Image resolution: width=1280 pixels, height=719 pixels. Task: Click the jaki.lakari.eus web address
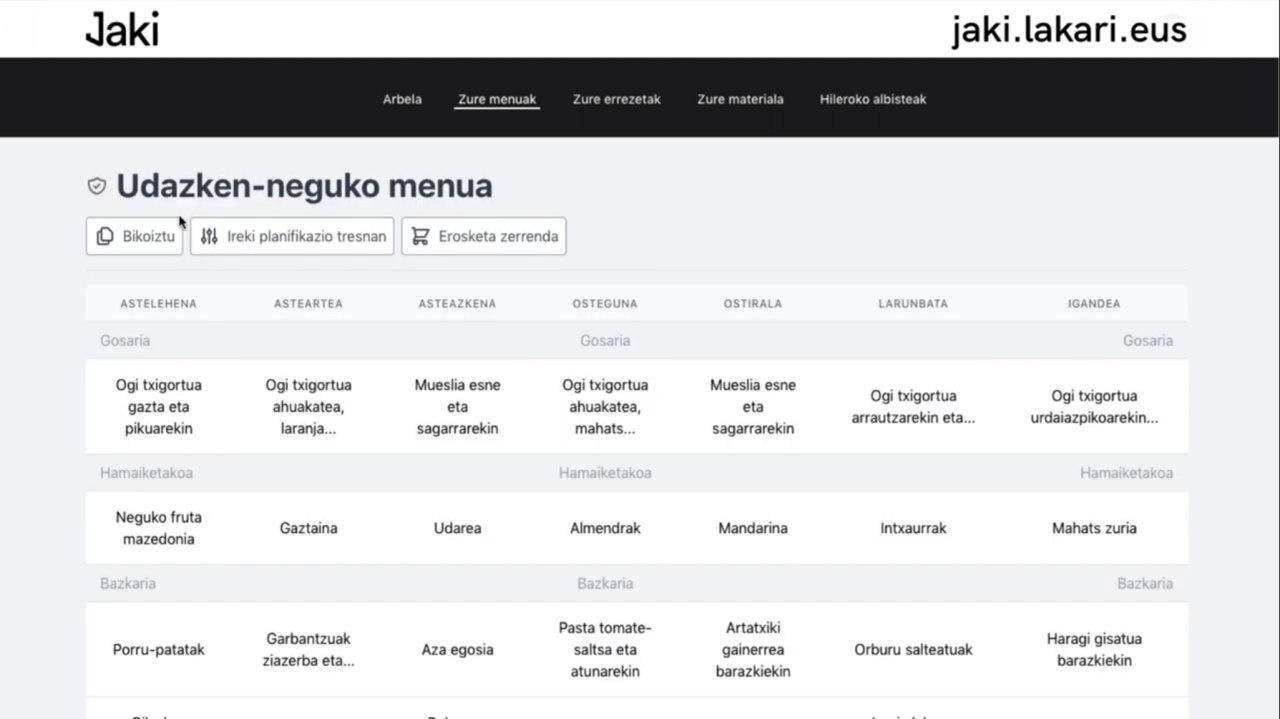[1068, 30]
